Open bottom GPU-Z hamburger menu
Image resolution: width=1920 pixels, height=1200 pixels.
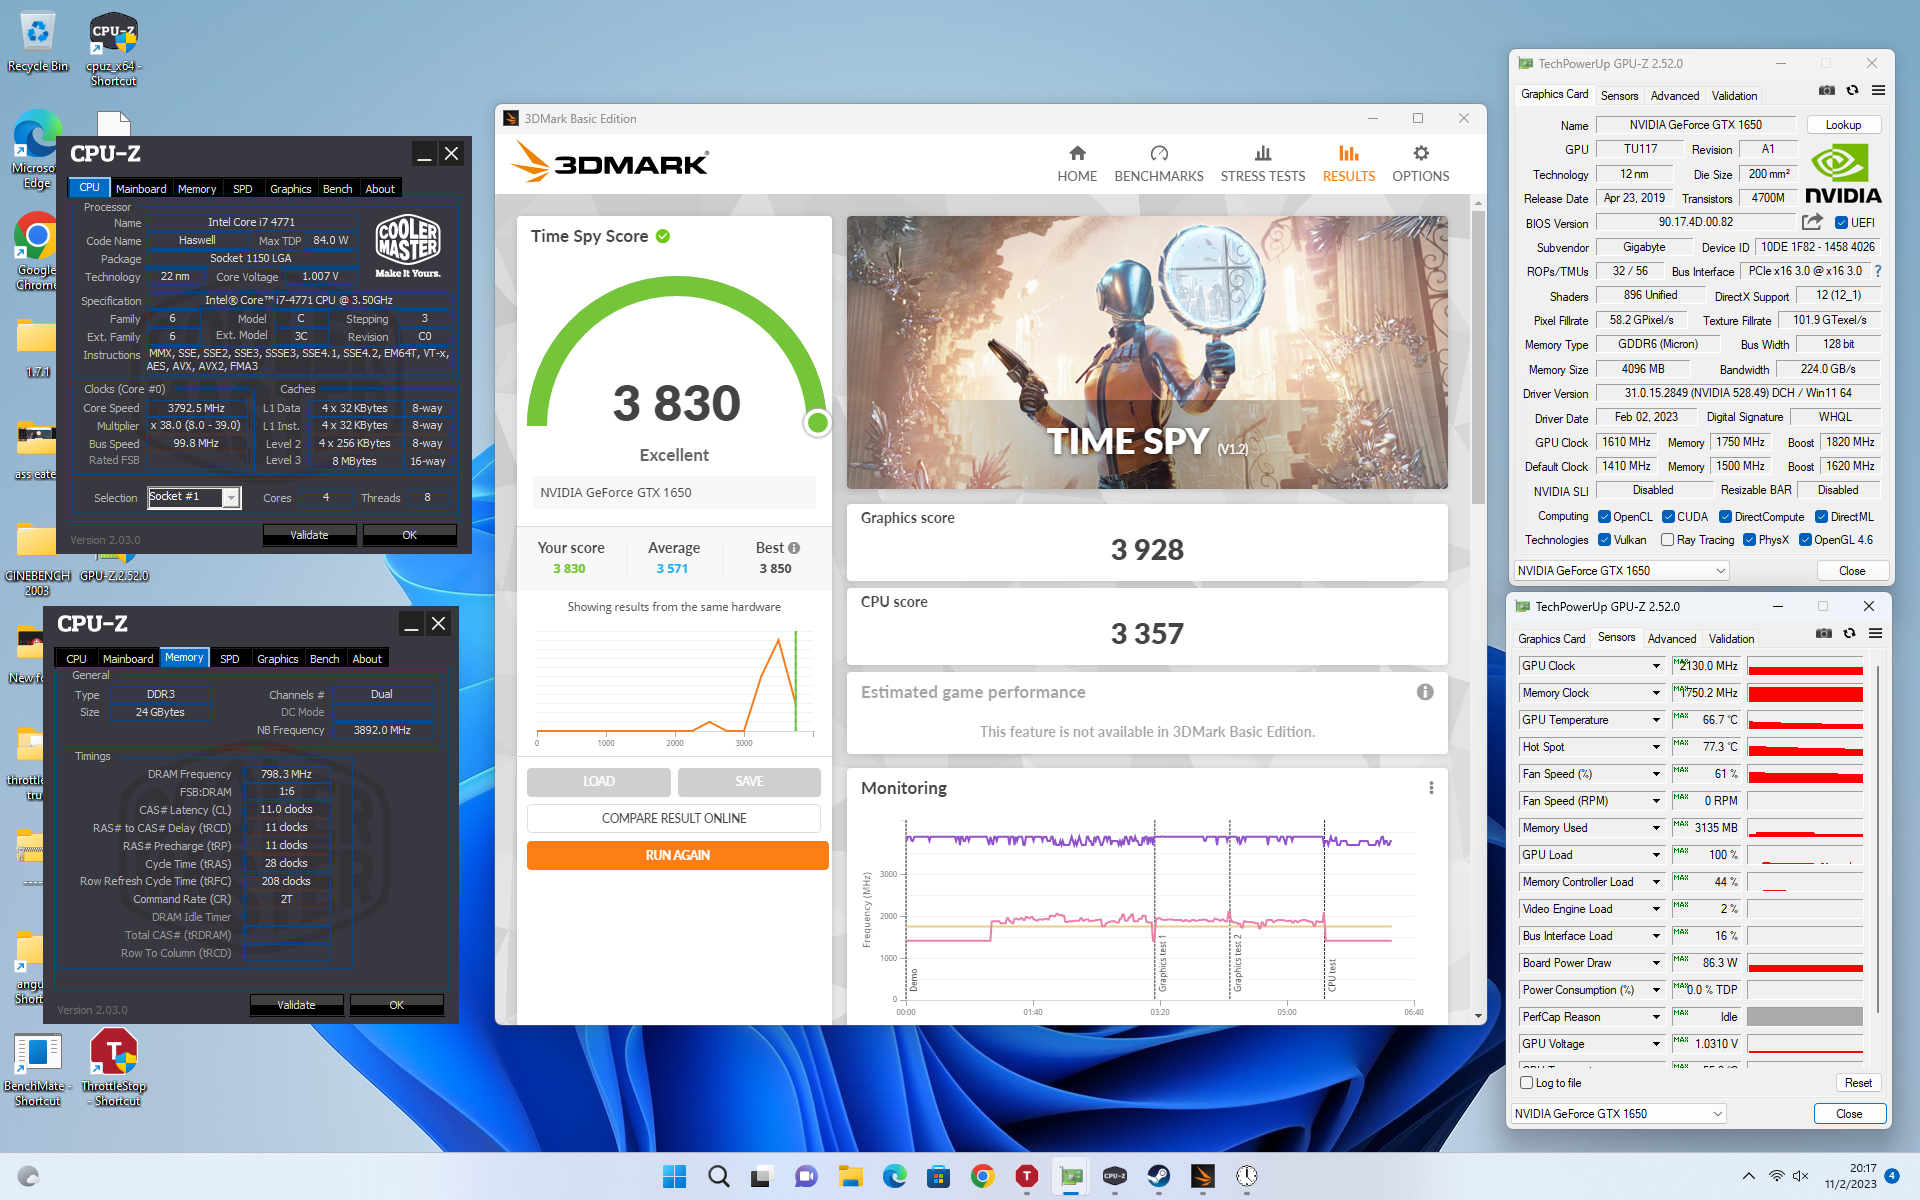[x=1875, y=633]
